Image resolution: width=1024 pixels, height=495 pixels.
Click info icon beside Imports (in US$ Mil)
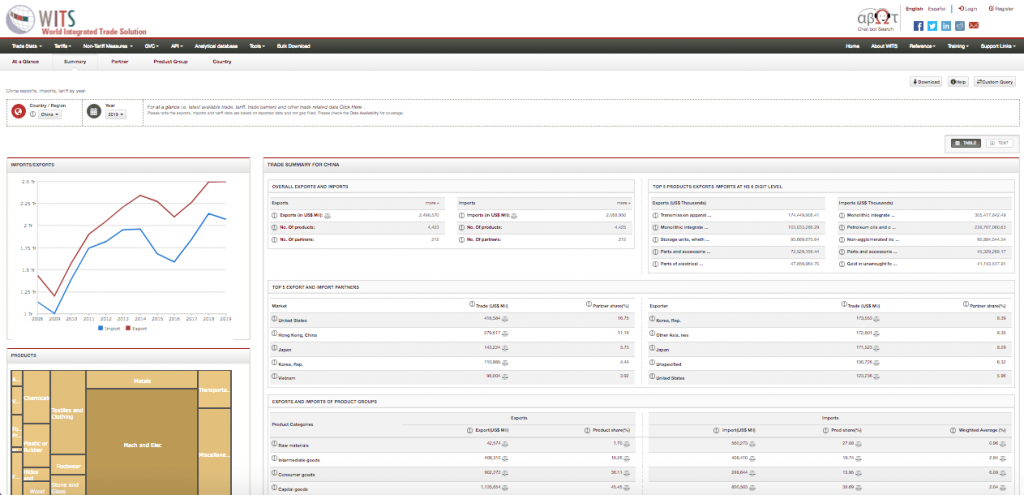click(x=462, y=216)
